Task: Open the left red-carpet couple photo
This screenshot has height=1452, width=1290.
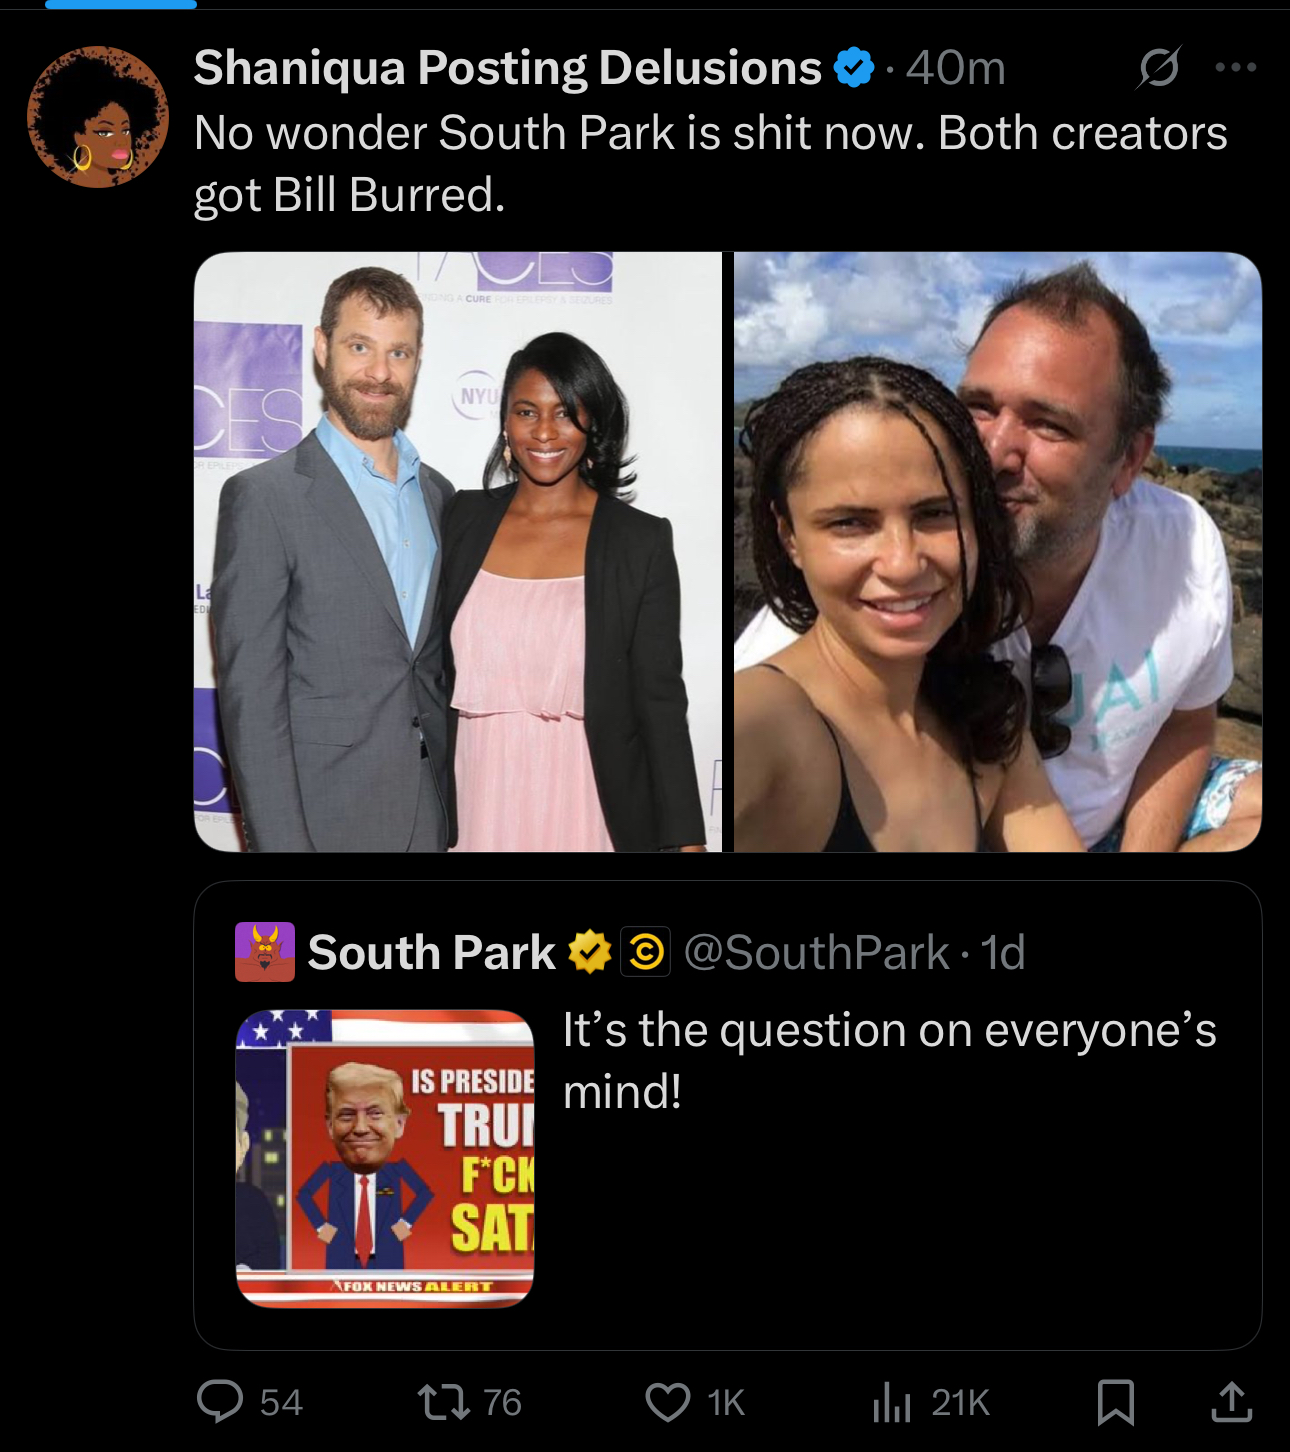Action: tap(458, 552)
